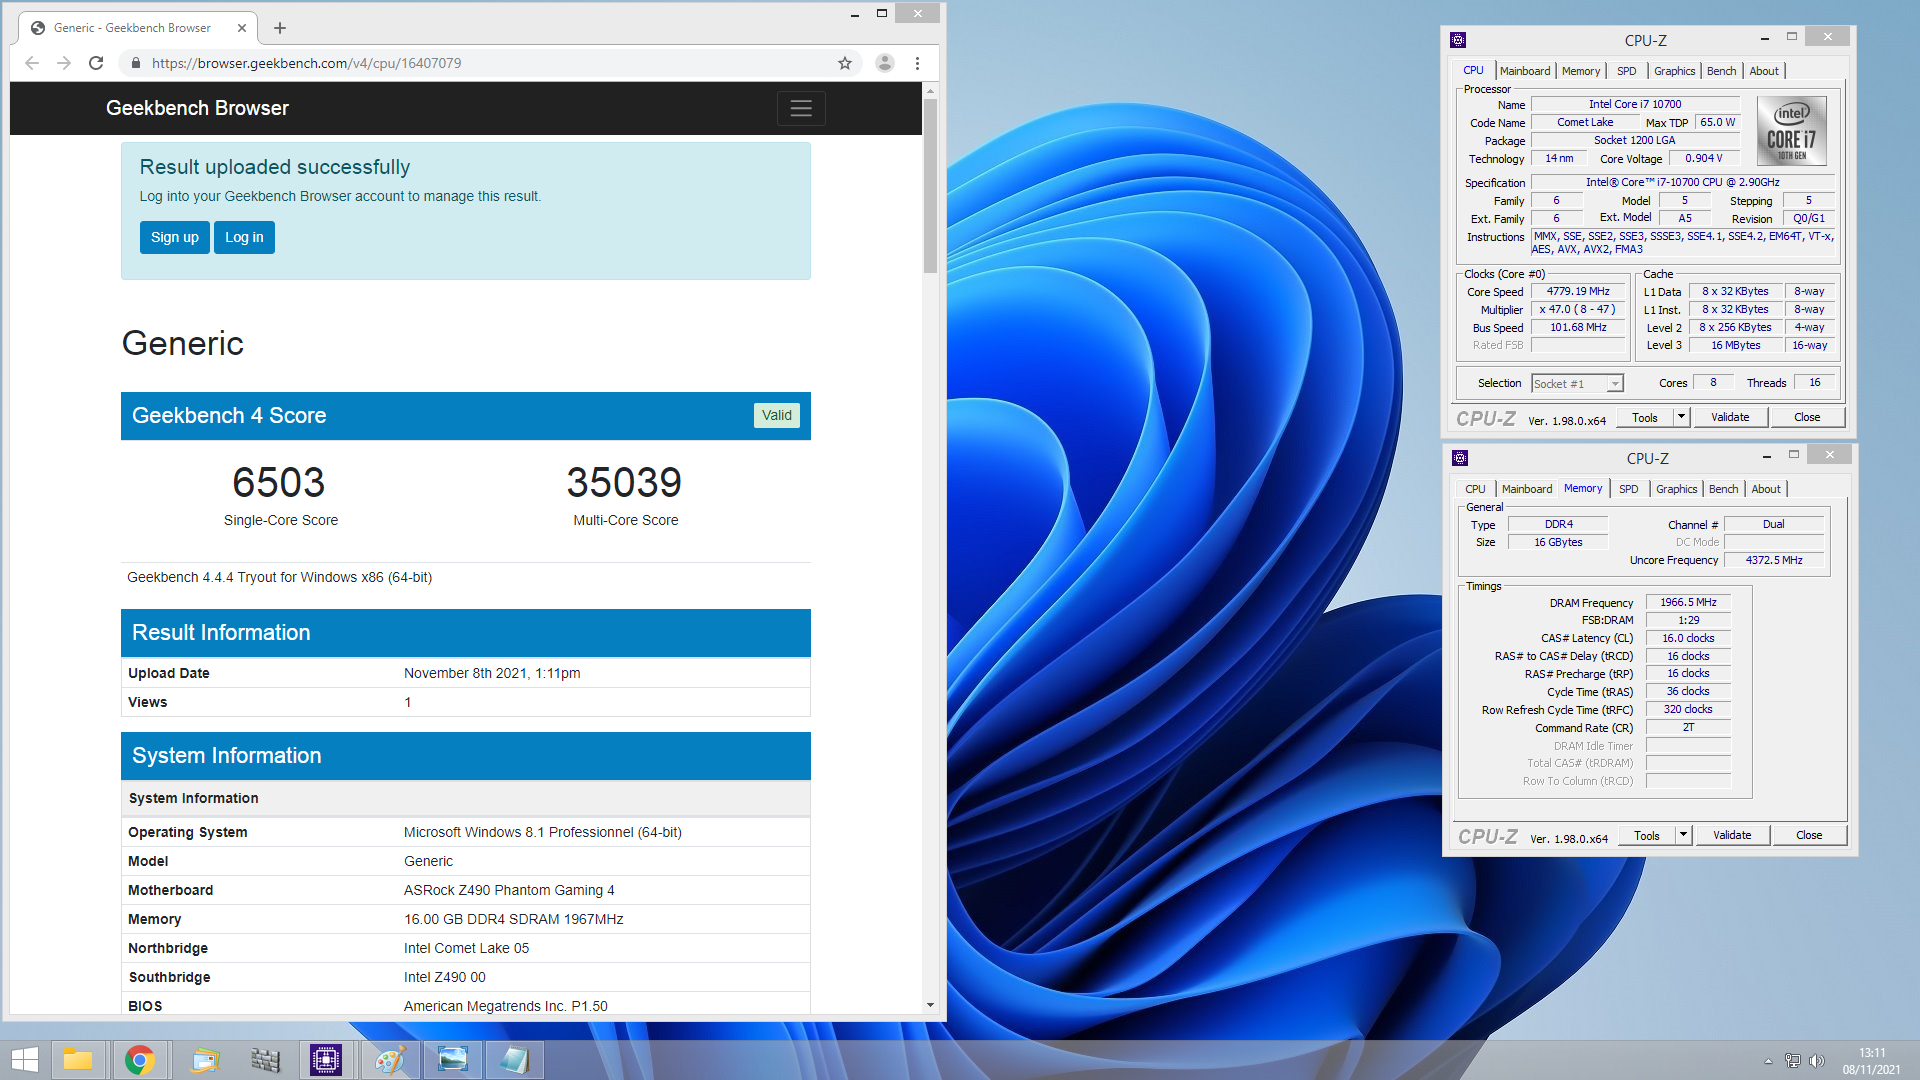Viewport: 1920px width, 1080px height.
Task: Switch to CPU-Z taskbar icon
Action: [x=326, y=1060]
